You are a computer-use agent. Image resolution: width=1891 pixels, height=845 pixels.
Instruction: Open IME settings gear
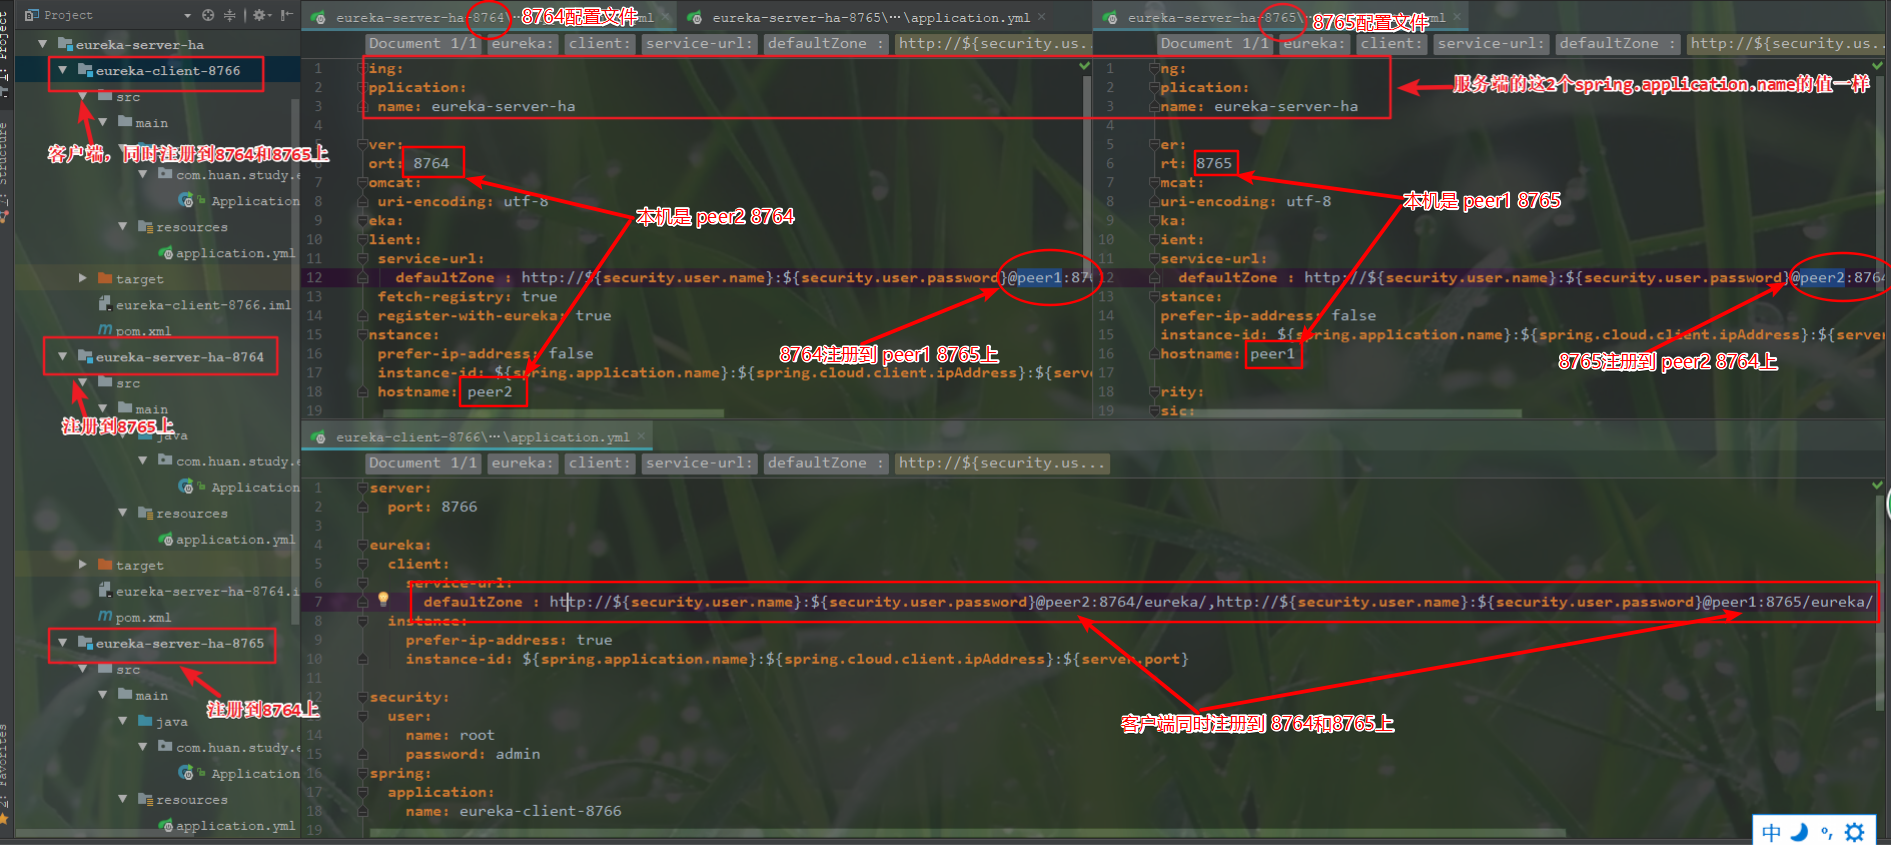click(1855, 832)
